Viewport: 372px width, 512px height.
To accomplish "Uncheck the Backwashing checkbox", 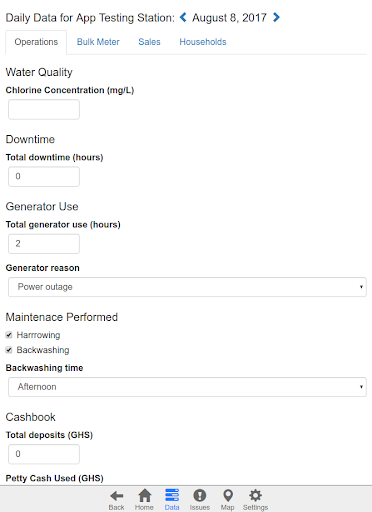I will 9,350.
